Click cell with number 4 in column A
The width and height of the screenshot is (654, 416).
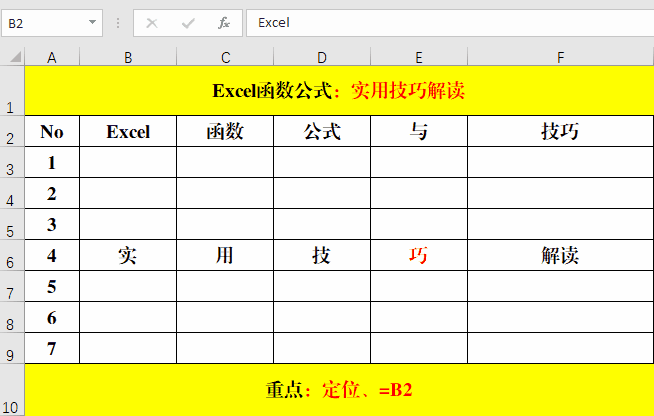pos(52,255)
